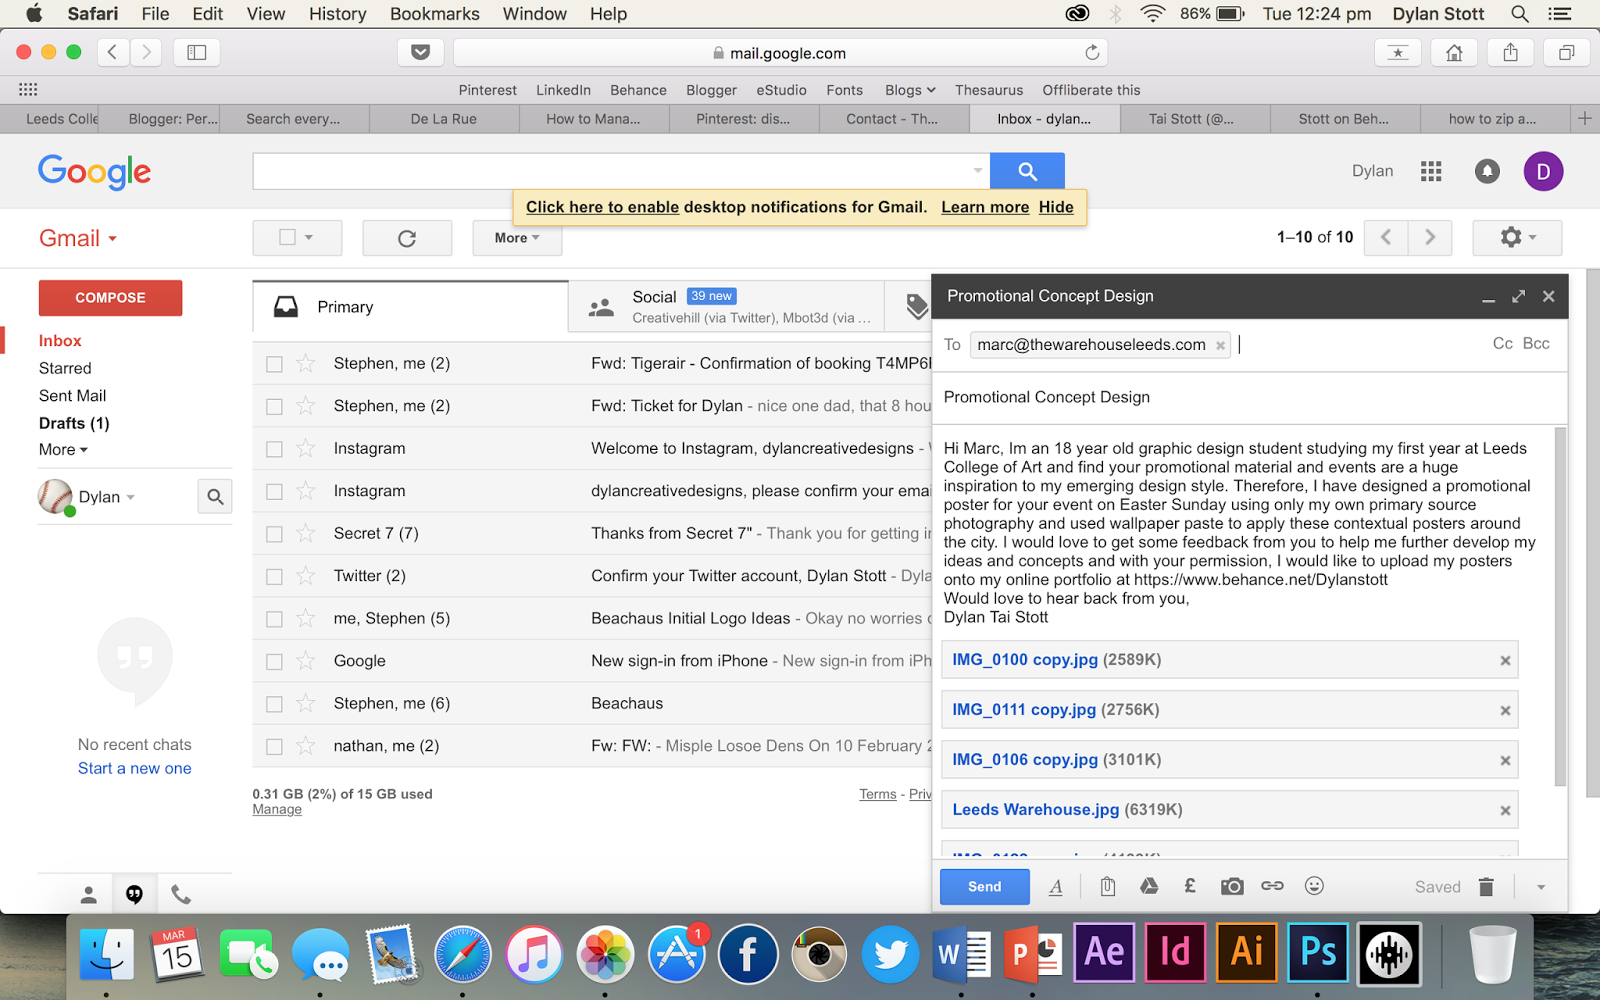Star the Beachaus Initial Logo Ideas email
Viewport: 1600px width, 1000px height.
[306, 618]
